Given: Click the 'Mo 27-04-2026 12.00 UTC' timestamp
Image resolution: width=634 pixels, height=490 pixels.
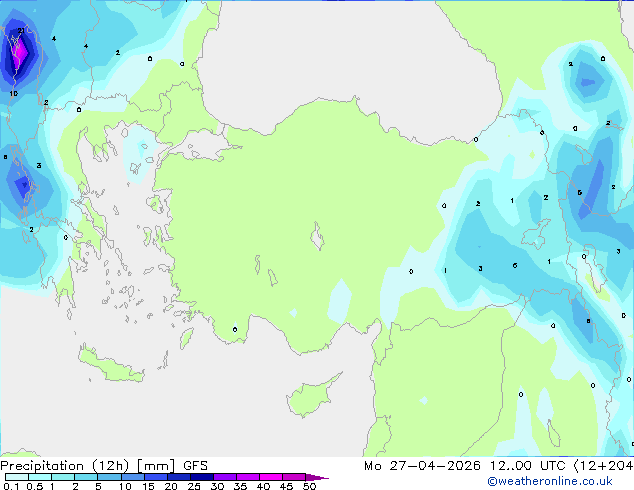Looking at the screenshot, I should pyautogui.click(x=464, y=466).
